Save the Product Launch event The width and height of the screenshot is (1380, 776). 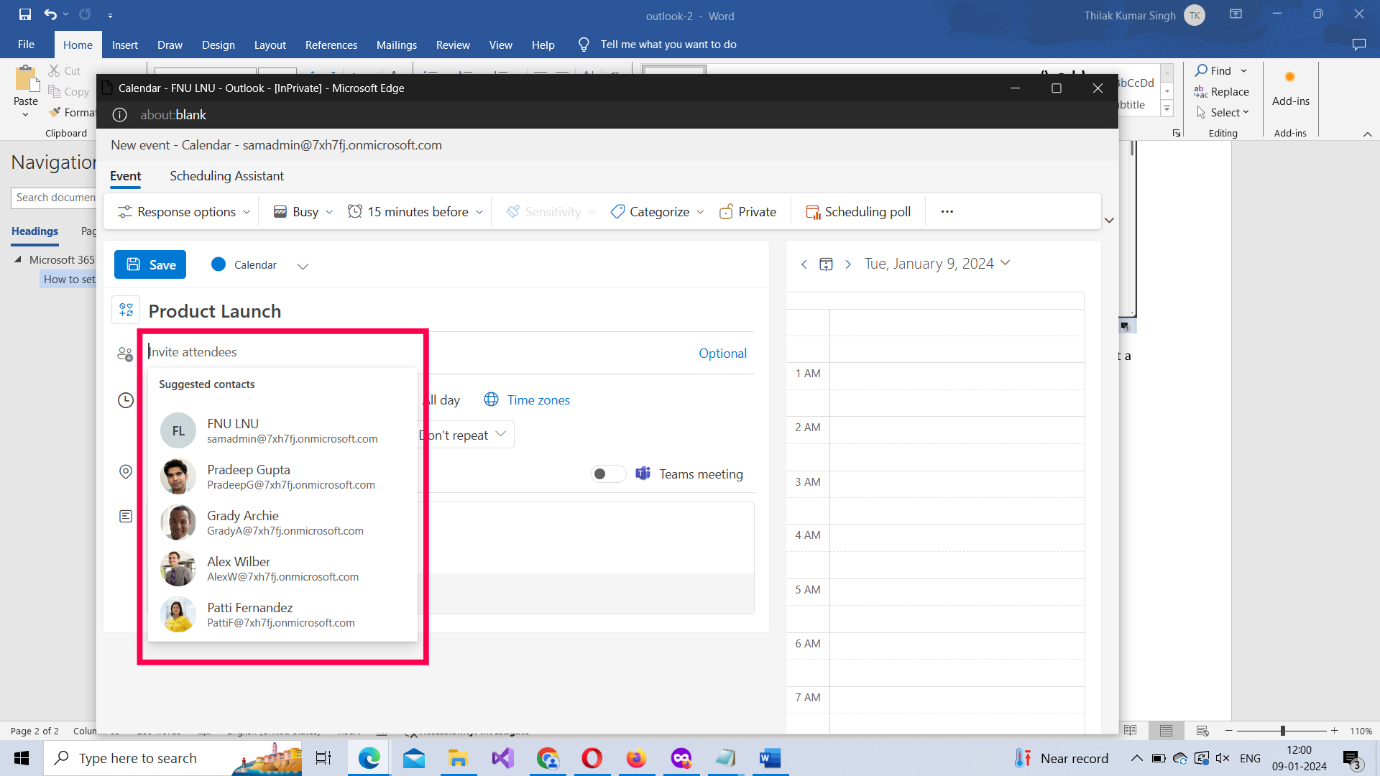[x=150, y=265]
